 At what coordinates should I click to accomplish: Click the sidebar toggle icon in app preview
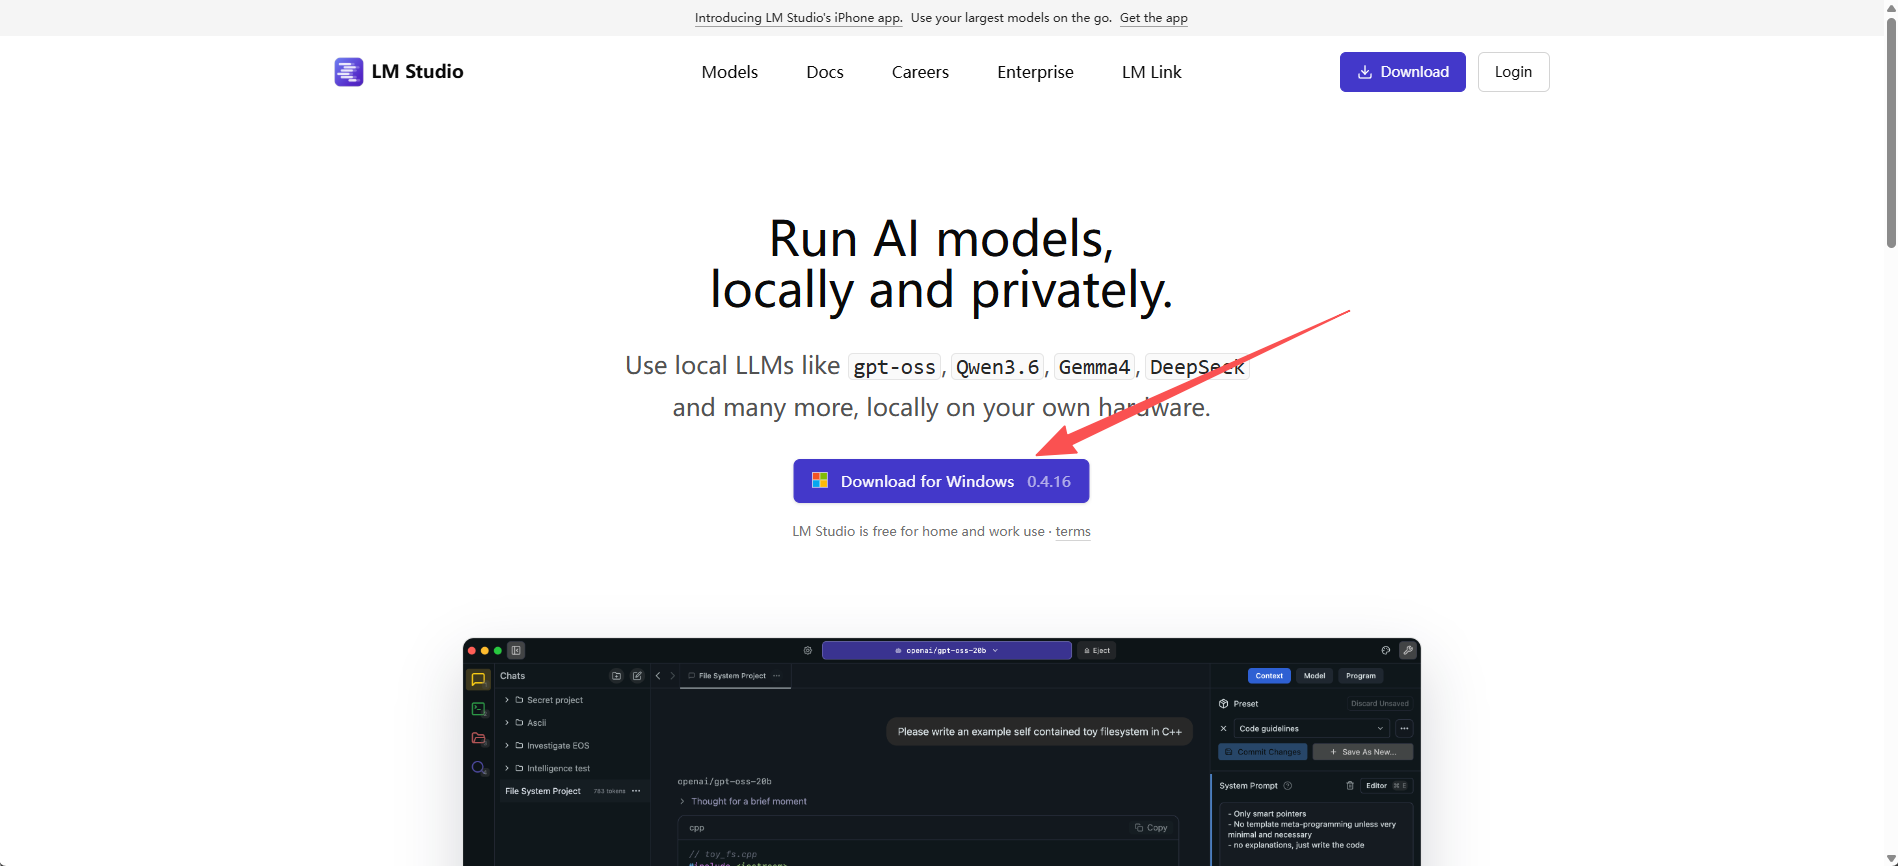(516, 650)
